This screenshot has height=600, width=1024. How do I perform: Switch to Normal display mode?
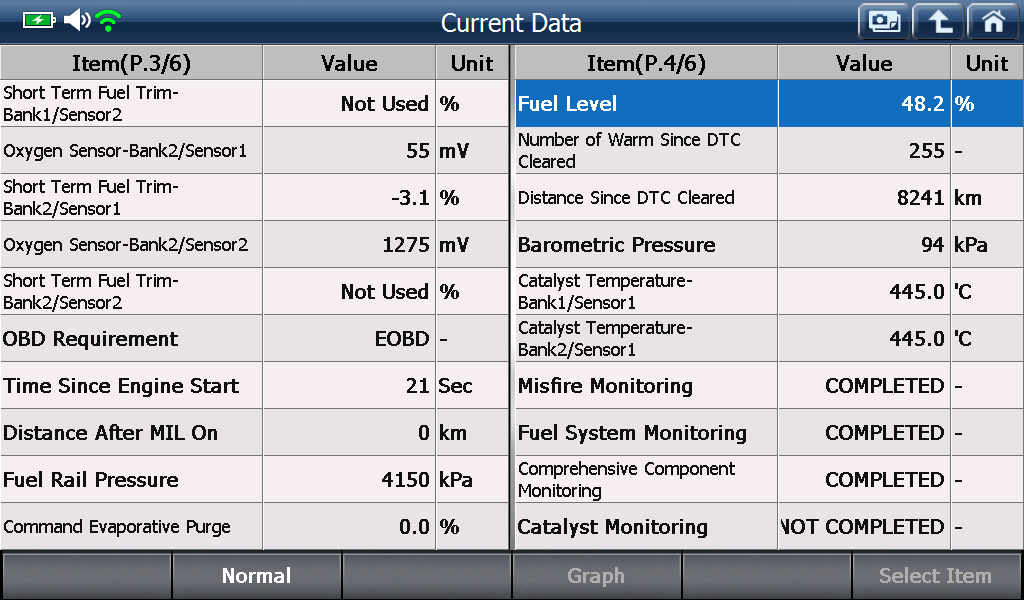pyautogui.click(x=257, y=576)
